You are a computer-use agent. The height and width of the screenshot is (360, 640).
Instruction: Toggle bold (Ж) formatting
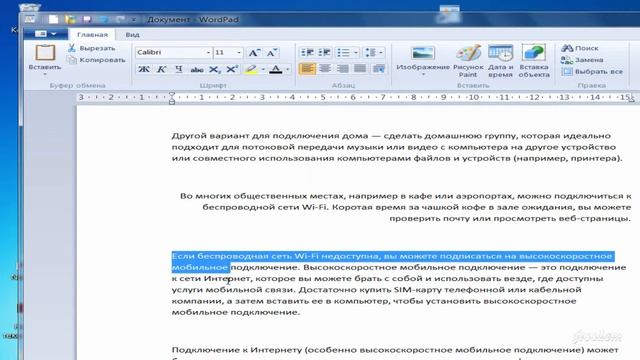(144, 69)
